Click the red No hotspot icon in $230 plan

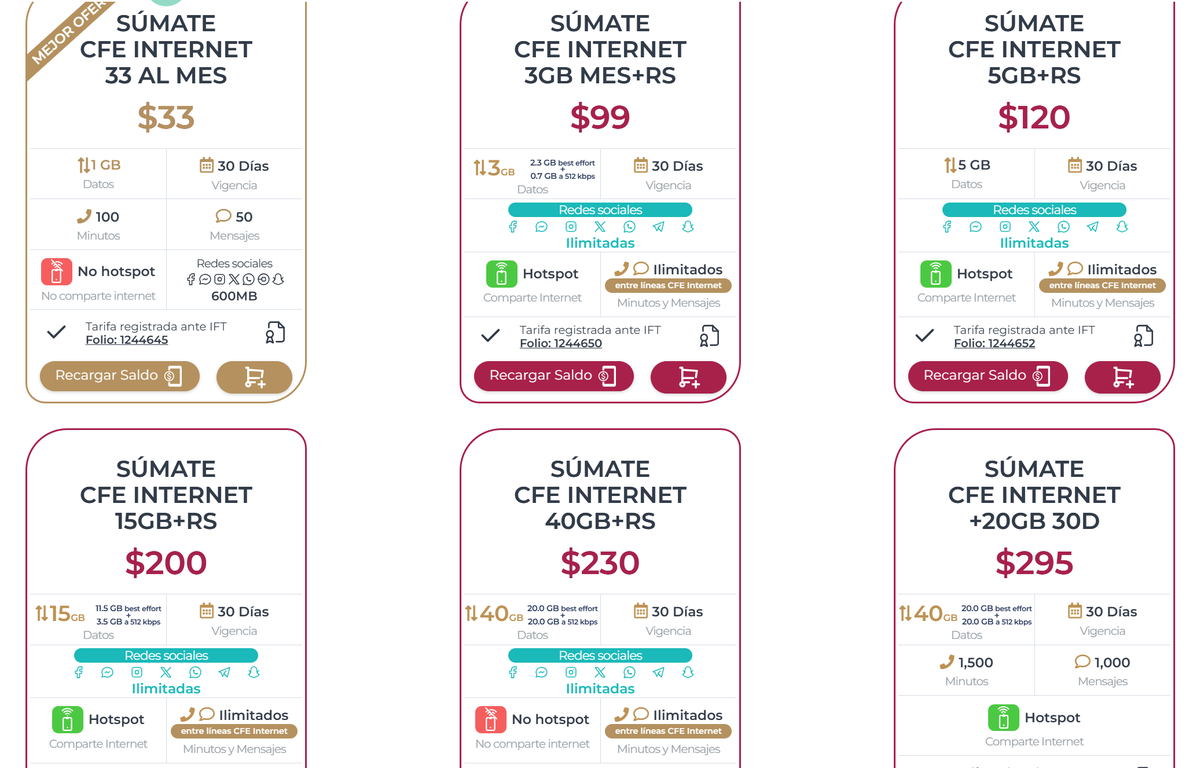tap(490, 719)
